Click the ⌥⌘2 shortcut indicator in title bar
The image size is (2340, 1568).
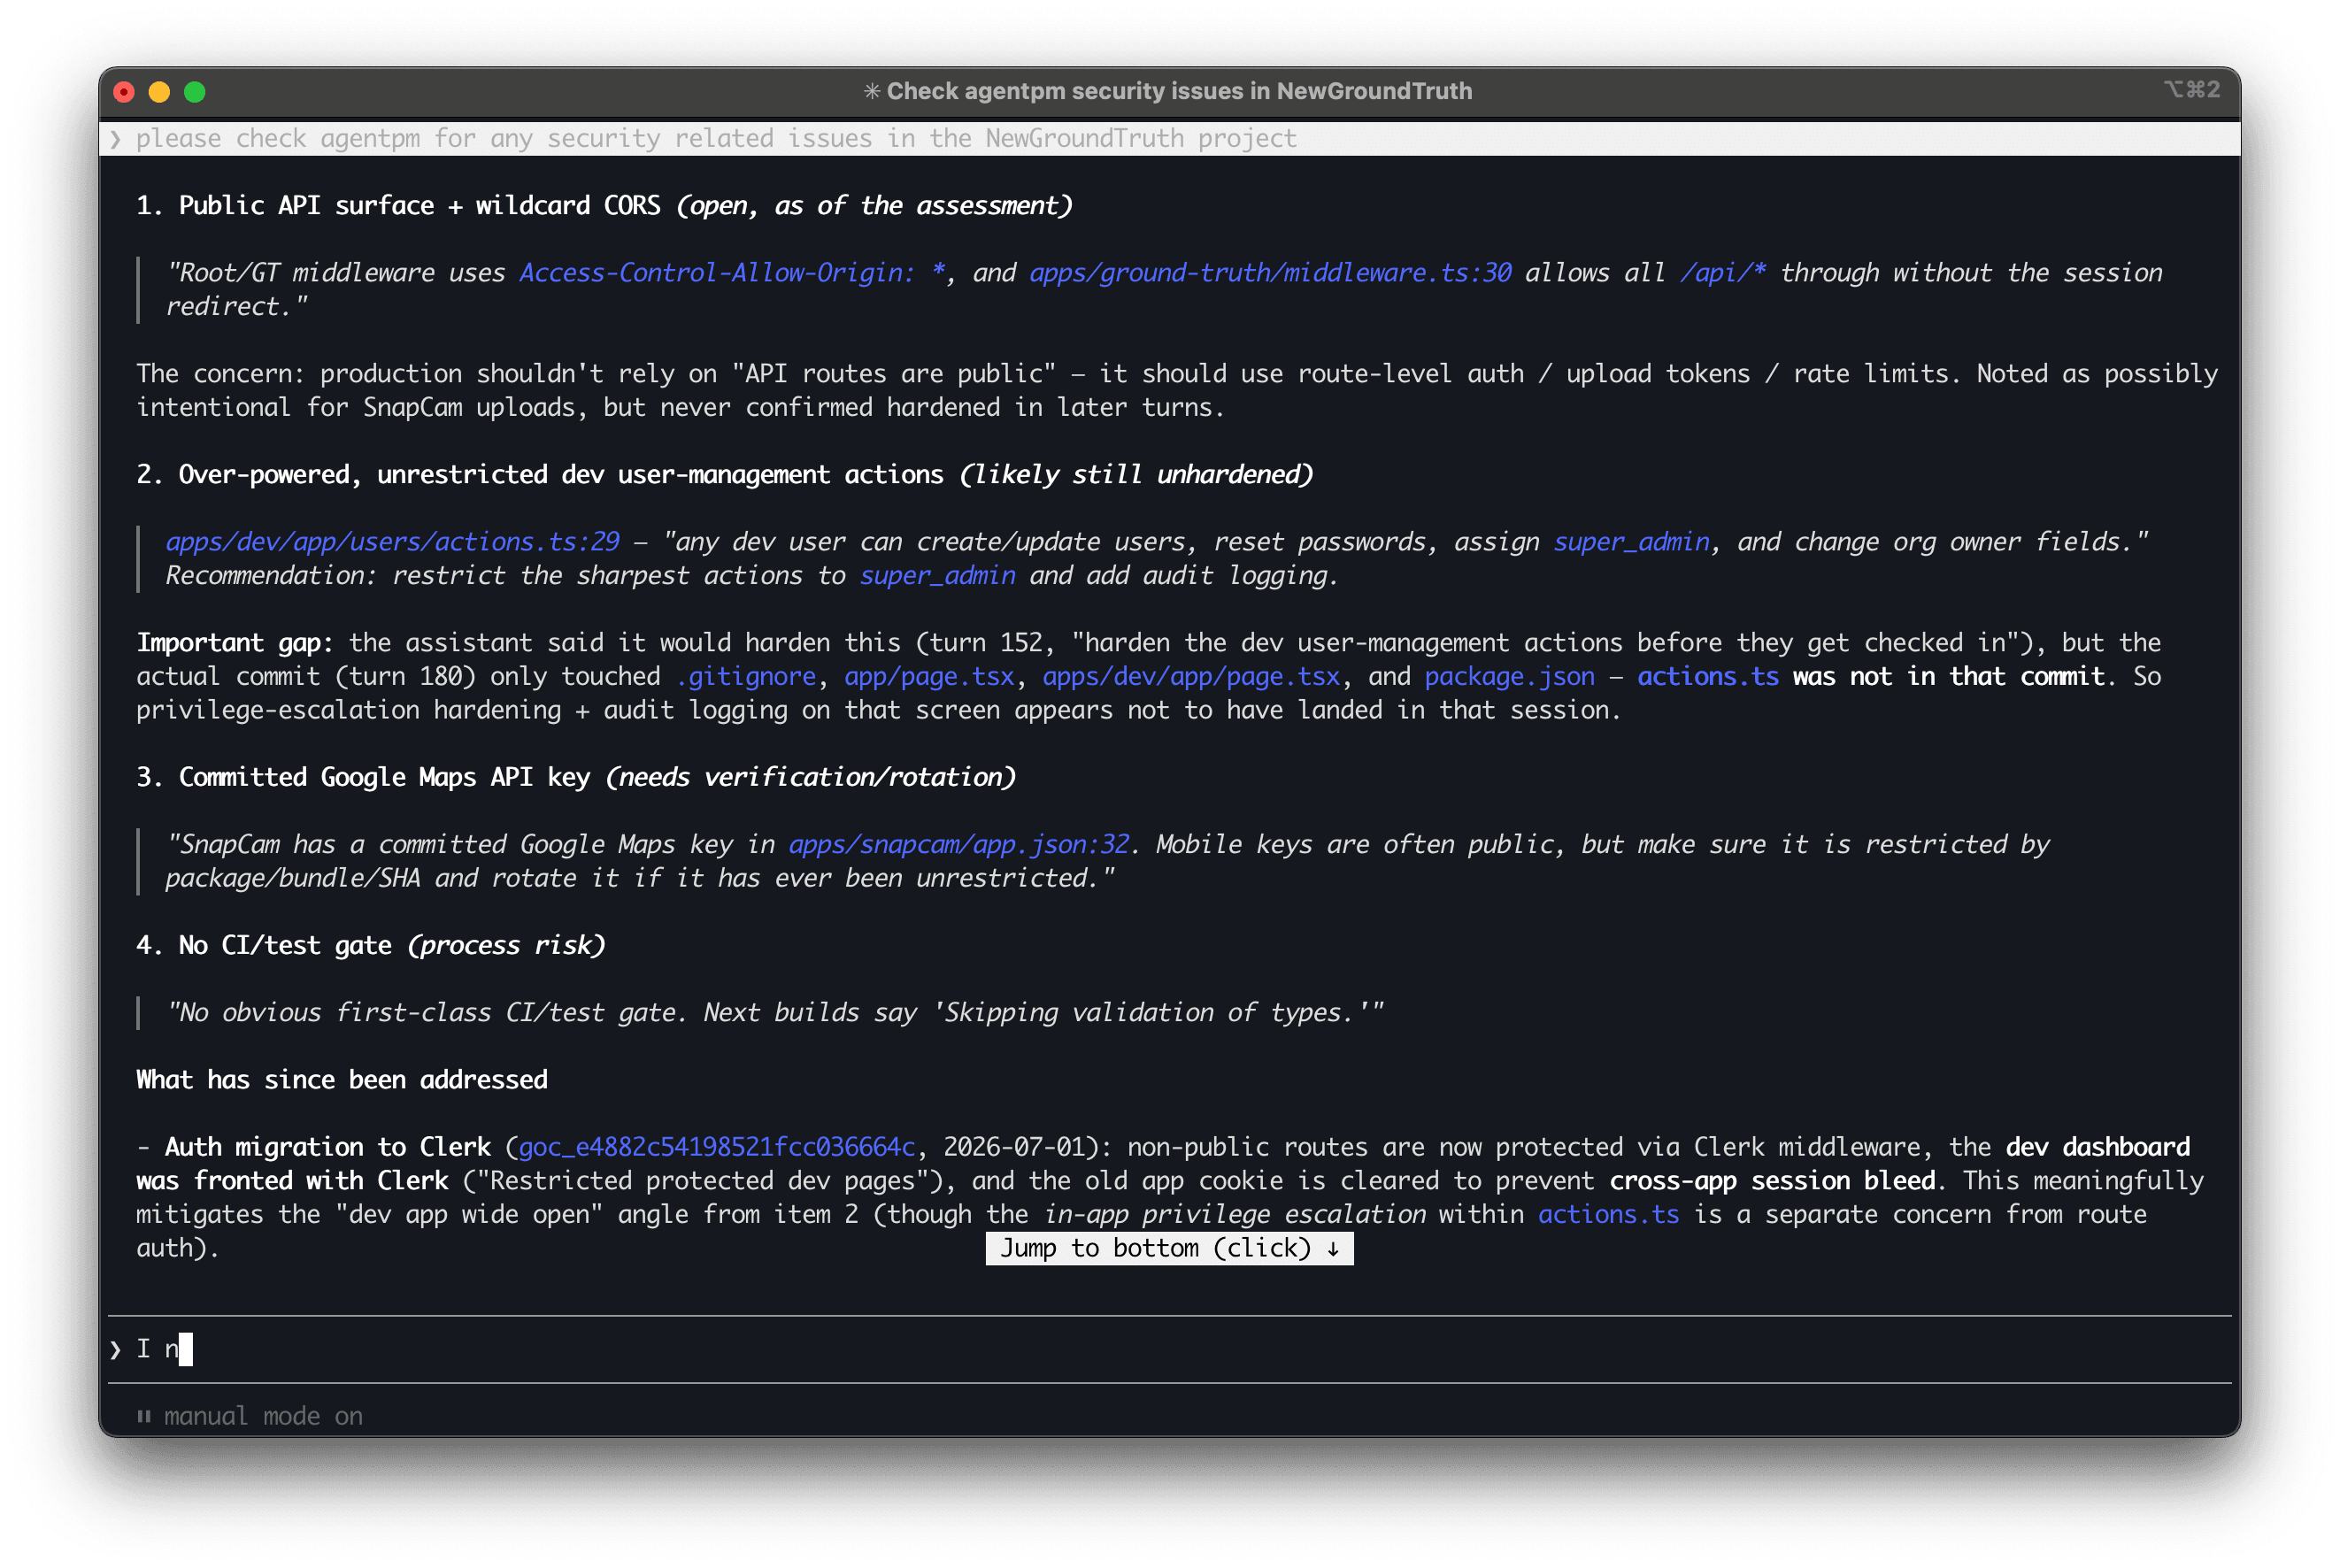pyautogui.click(x=2191, y=90)
